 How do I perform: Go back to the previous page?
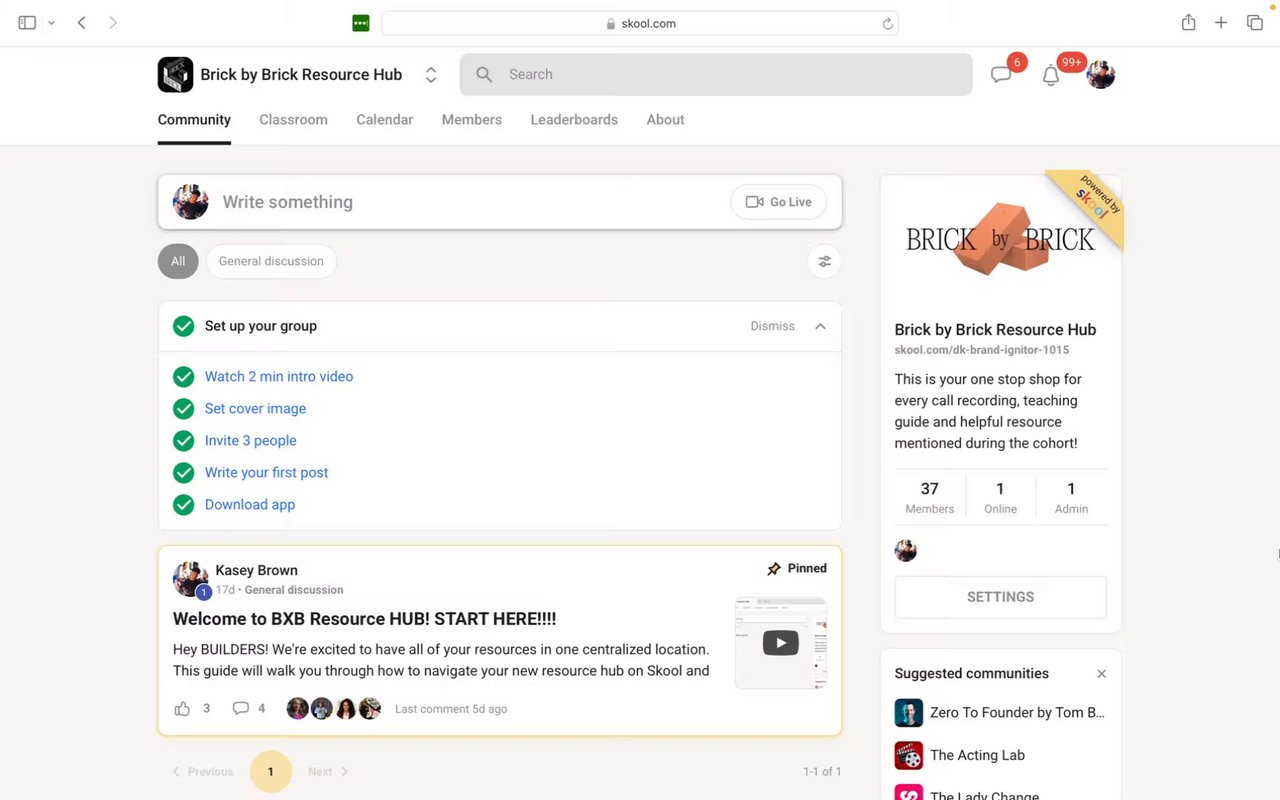pos(82,23)
